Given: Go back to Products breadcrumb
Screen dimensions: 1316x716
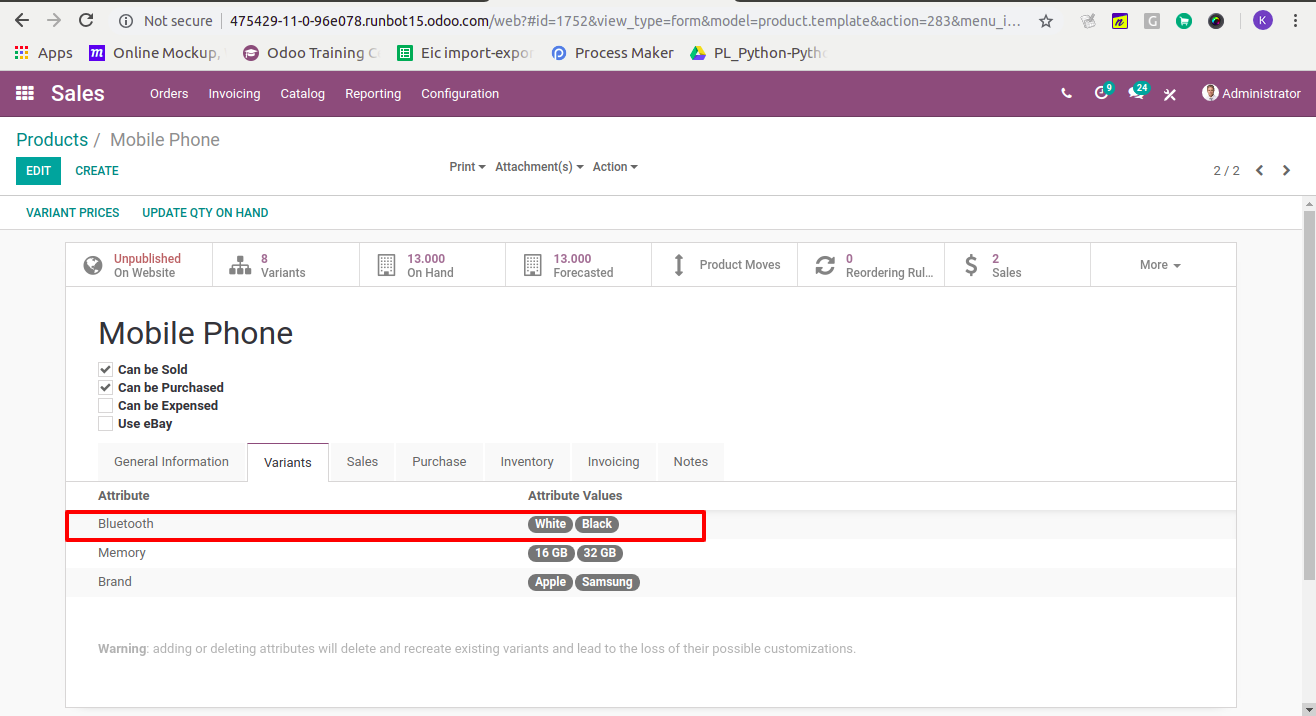Looking at the screenshot, I should coord(52,140).
